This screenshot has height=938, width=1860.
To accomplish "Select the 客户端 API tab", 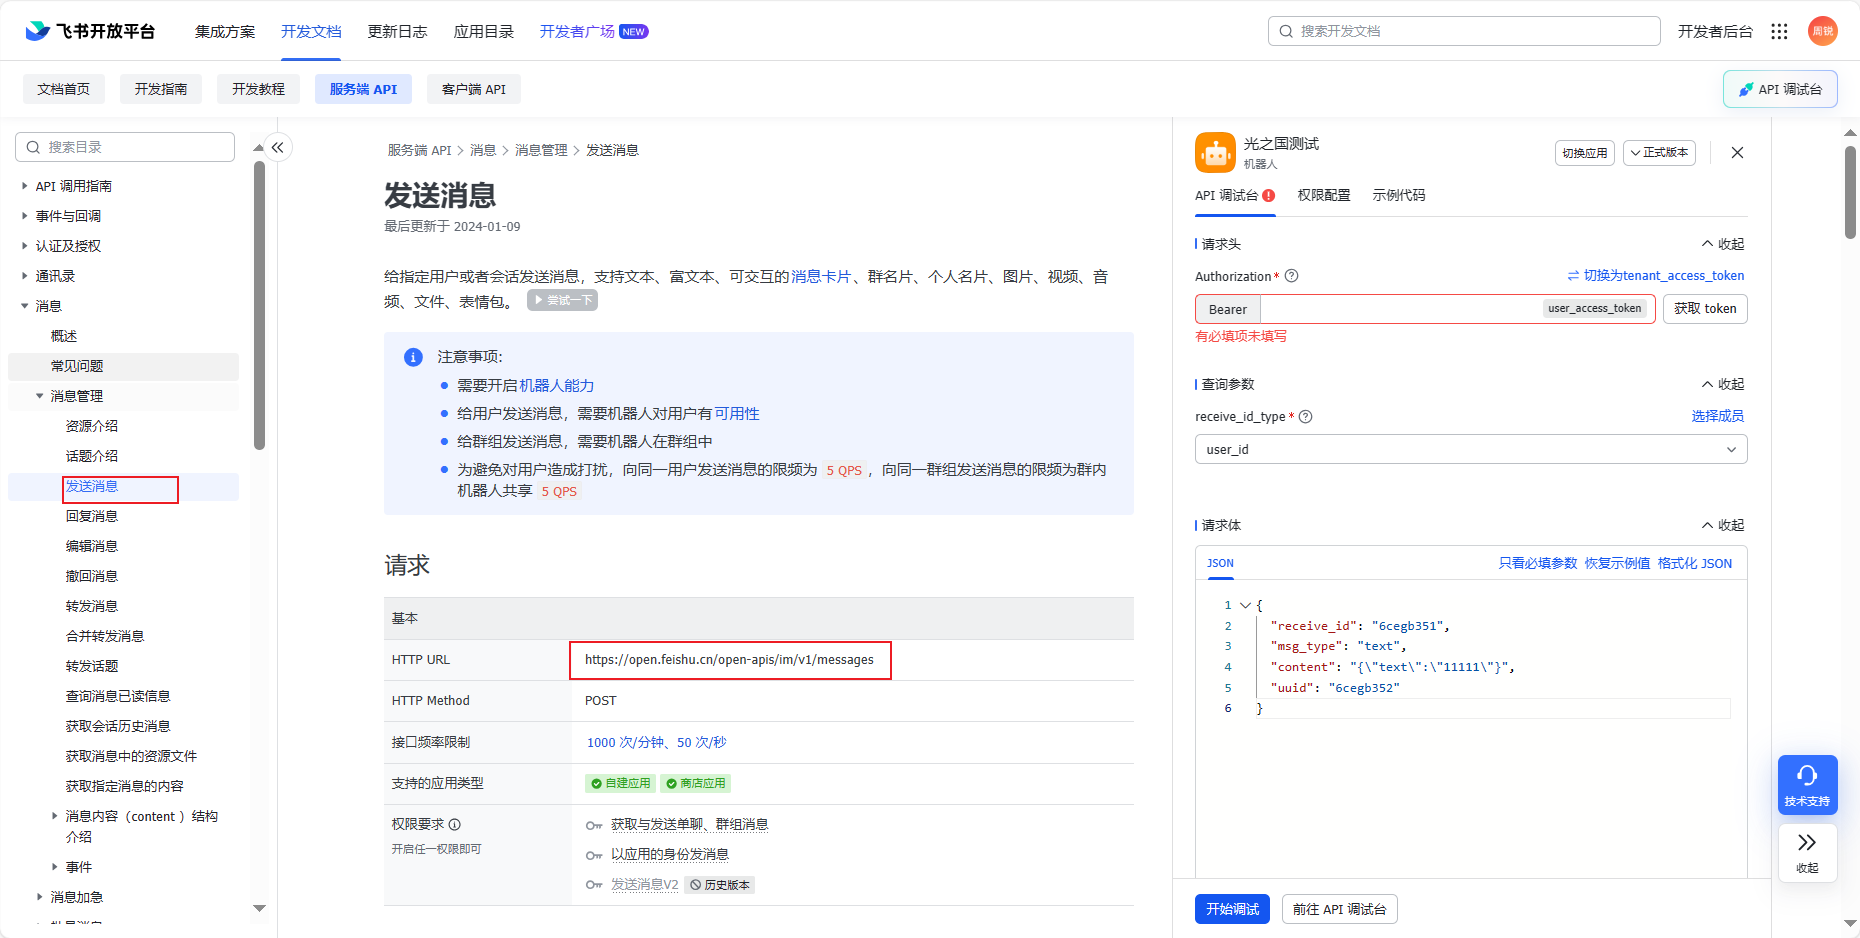I will [x=474, y=89].
